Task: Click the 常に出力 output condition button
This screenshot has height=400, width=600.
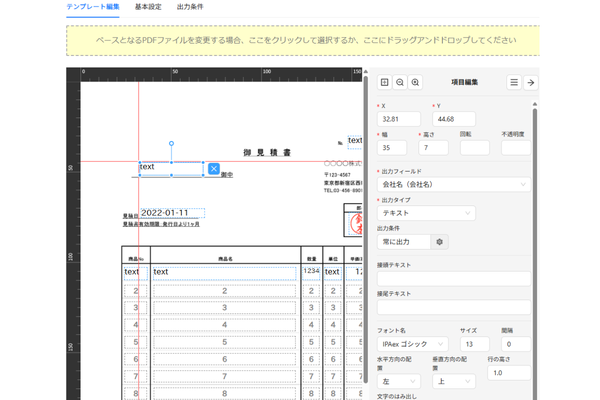Action: (403, 242)
